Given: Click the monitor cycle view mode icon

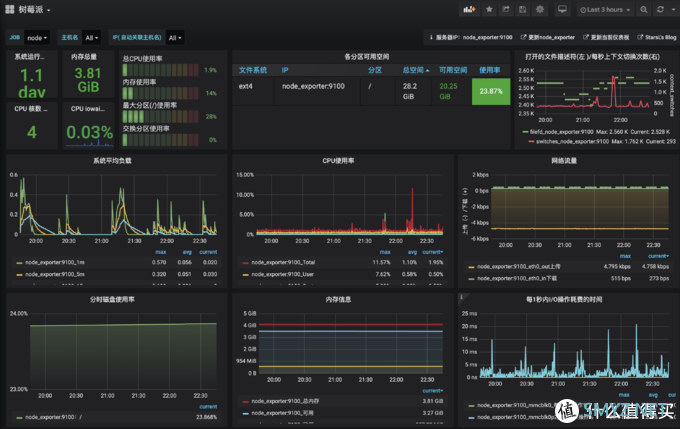Looking at the screenshot, I should [x=562, y=9].
